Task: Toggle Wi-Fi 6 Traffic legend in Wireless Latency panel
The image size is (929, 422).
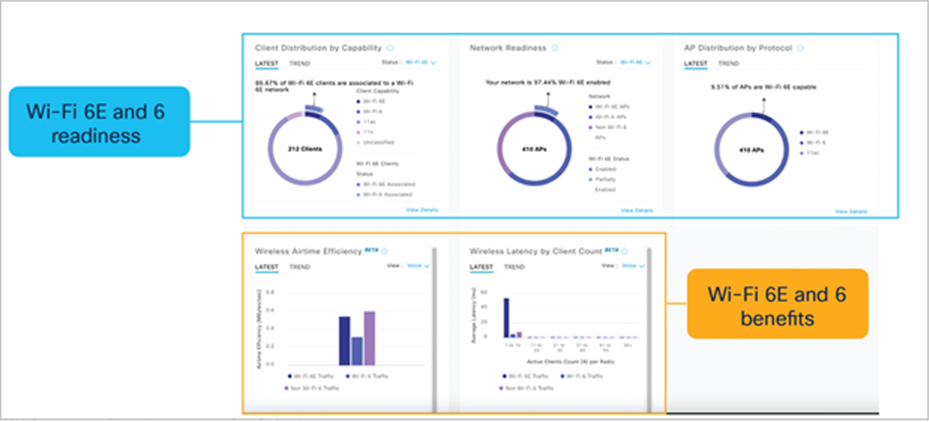Action: coord(580,376)
